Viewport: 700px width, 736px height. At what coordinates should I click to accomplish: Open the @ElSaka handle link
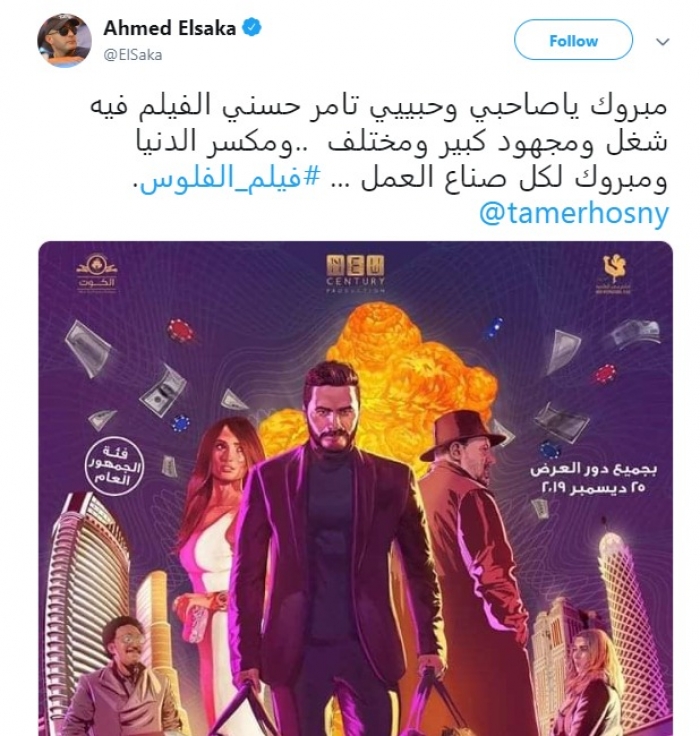pos(133,55)
